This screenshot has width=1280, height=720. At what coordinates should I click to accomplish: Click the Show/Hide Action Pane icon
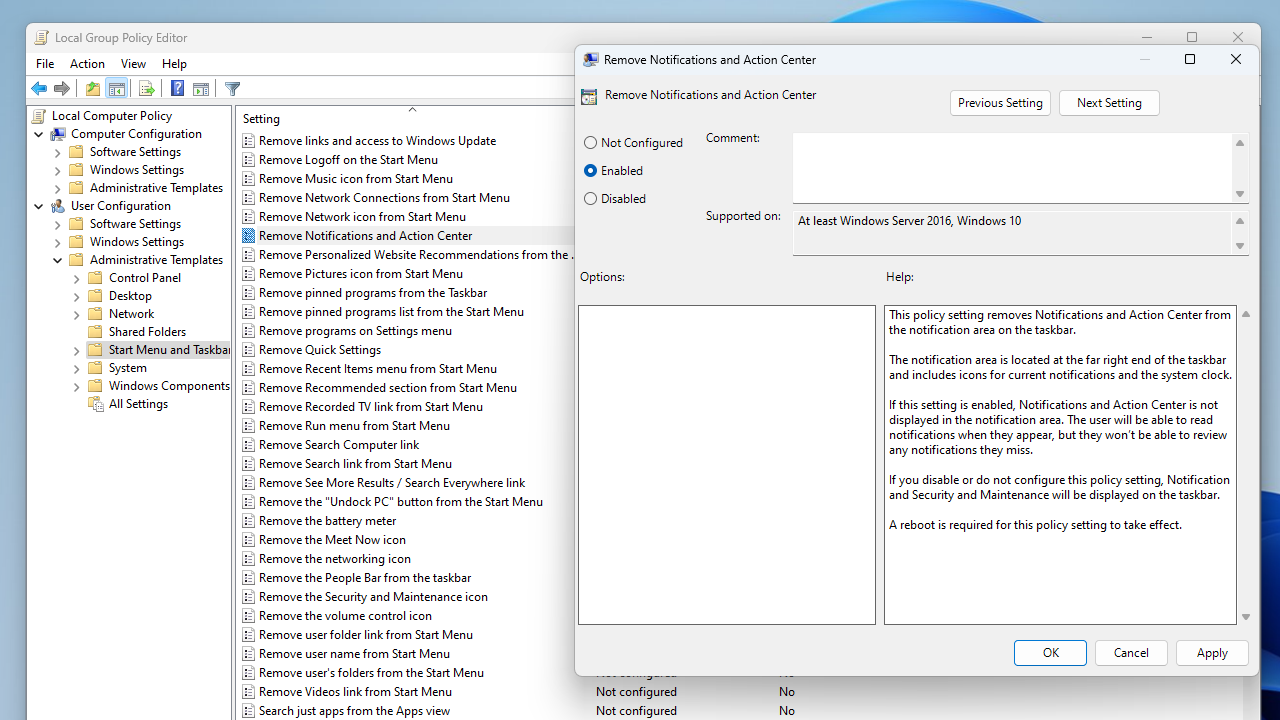pos(201,89)
